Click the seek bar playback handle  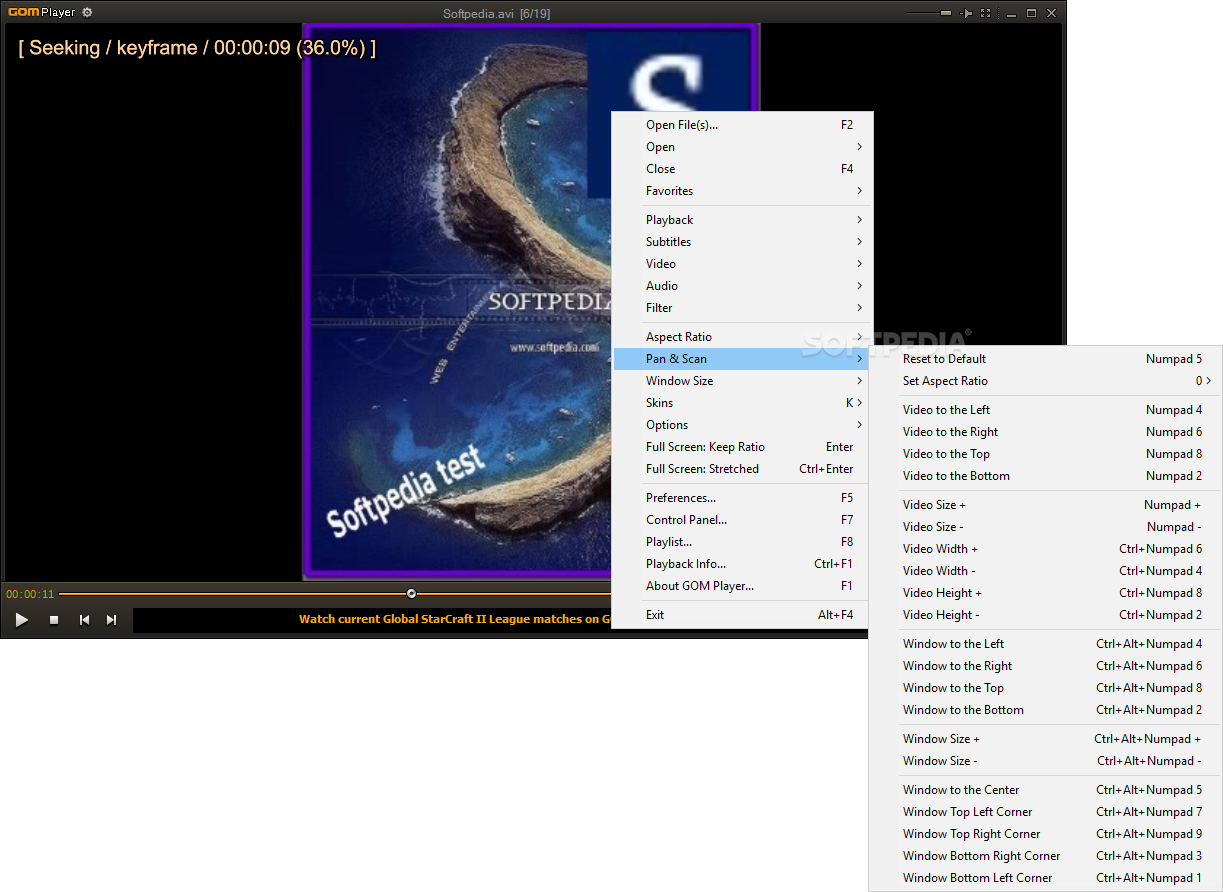coord(411,594)
